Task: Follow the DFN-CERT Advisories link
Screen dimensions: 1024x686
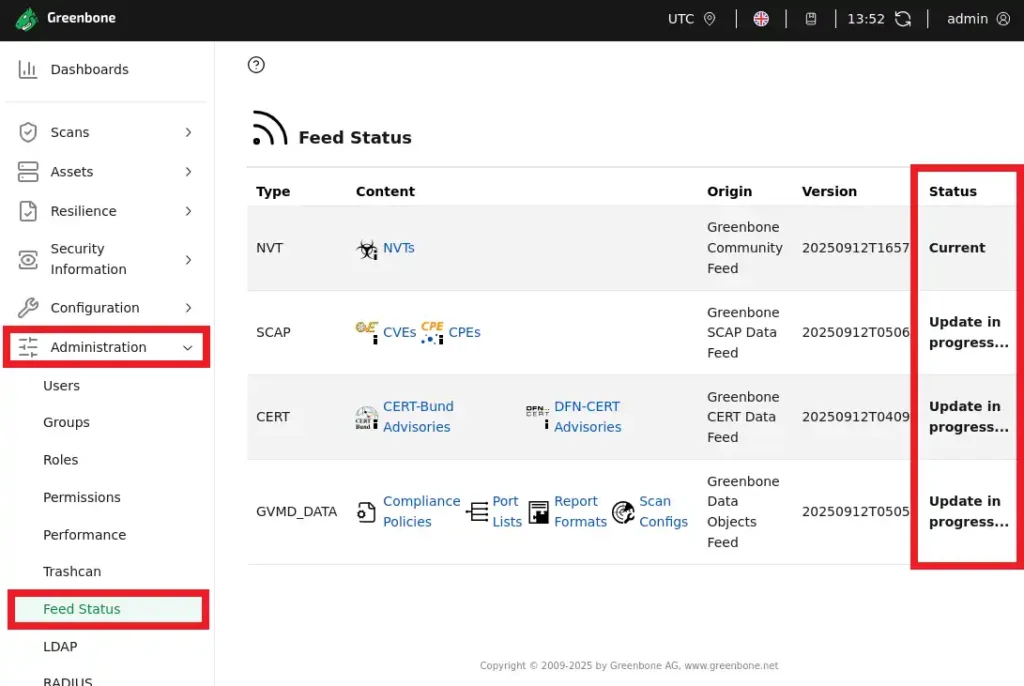Action: (587, 416)
